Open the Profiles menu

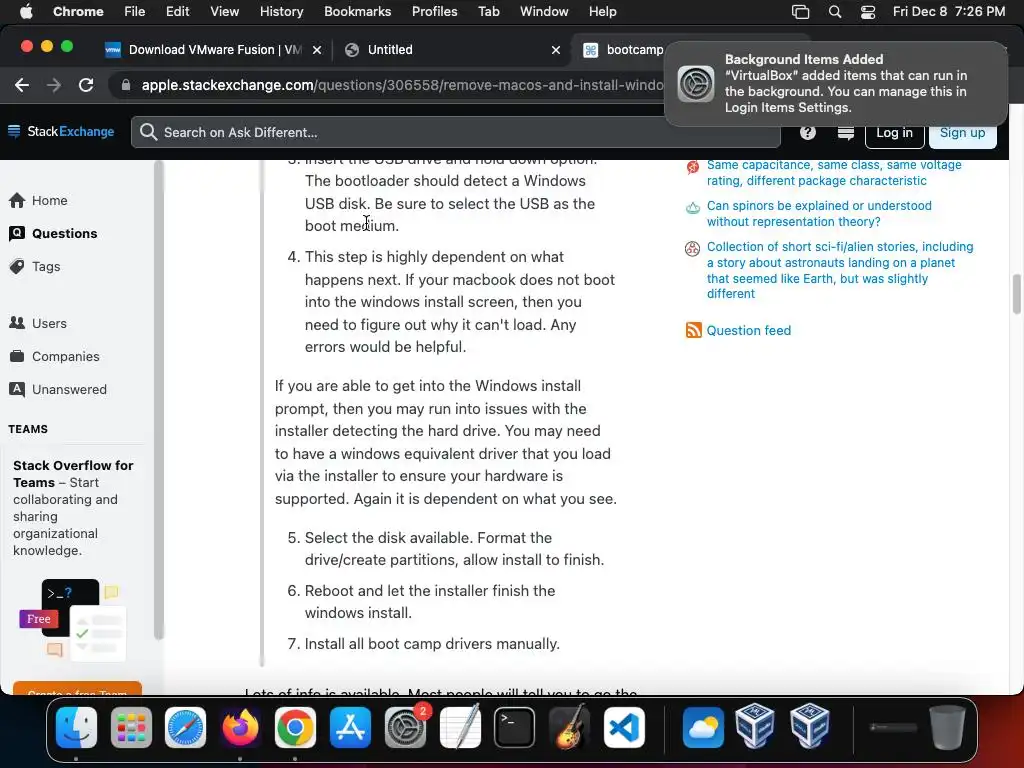[x=434, y=11]
